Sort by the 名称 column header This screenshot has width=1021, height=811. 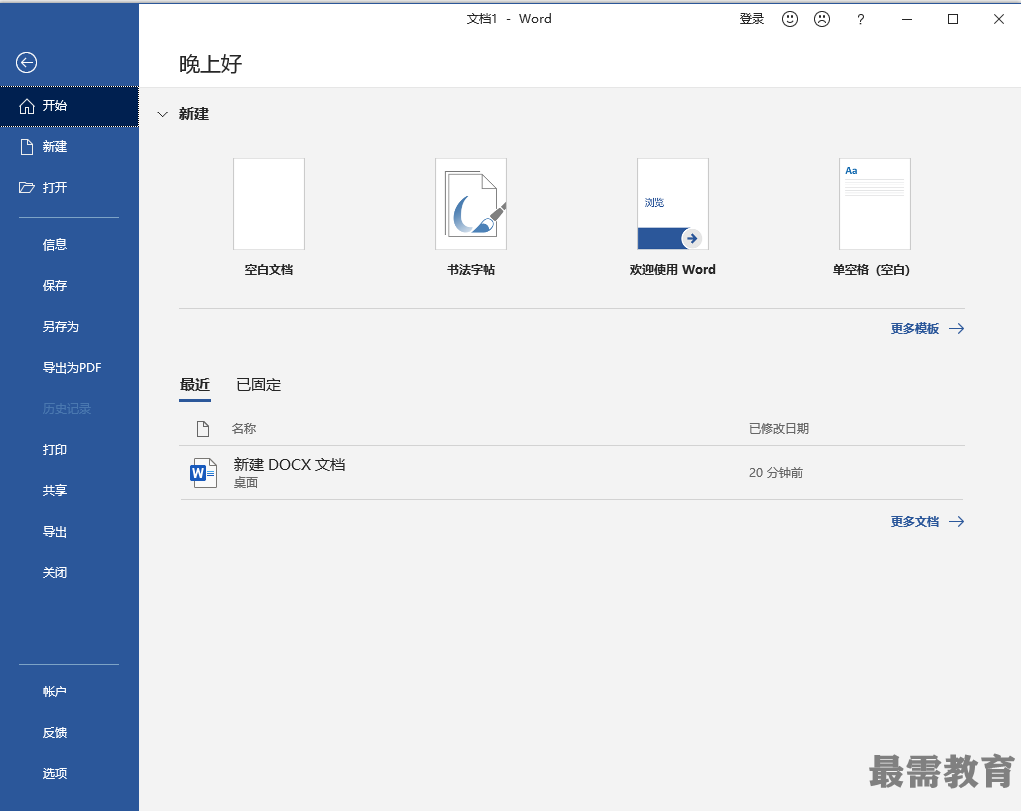tap(244, 429)
